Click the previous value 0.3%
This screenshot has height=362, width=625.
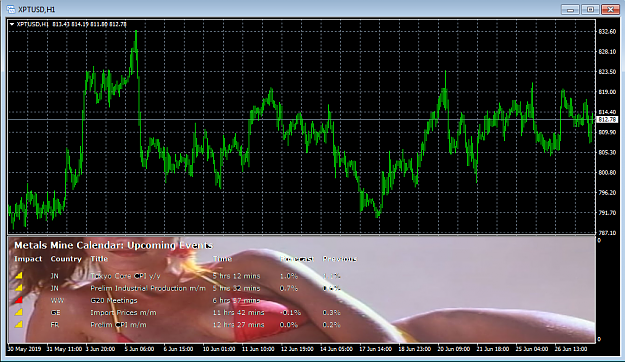331,313
